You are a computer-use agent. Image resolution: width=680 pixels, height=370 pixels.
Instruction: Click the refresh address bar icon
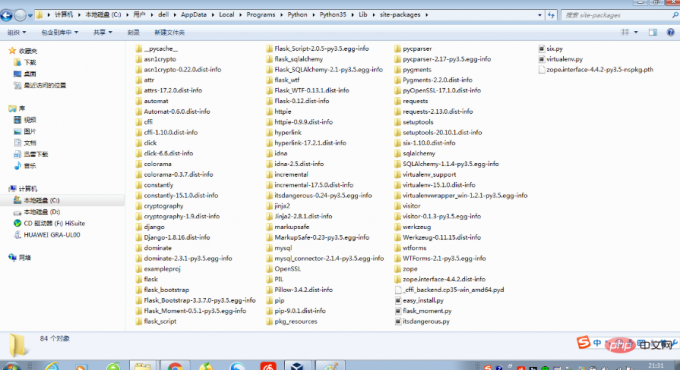[551, 15]
